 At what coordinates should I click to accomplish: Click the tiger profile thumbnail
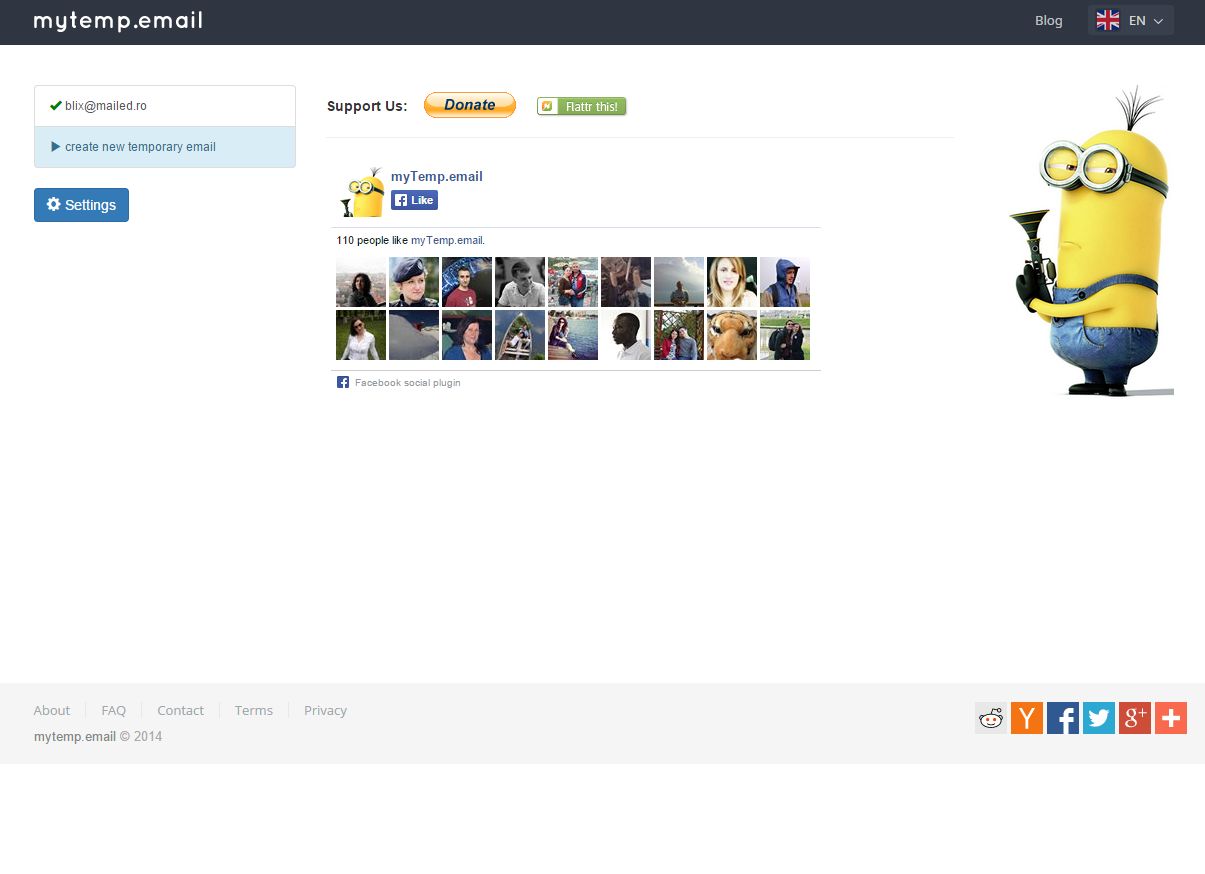pos(732,335)
